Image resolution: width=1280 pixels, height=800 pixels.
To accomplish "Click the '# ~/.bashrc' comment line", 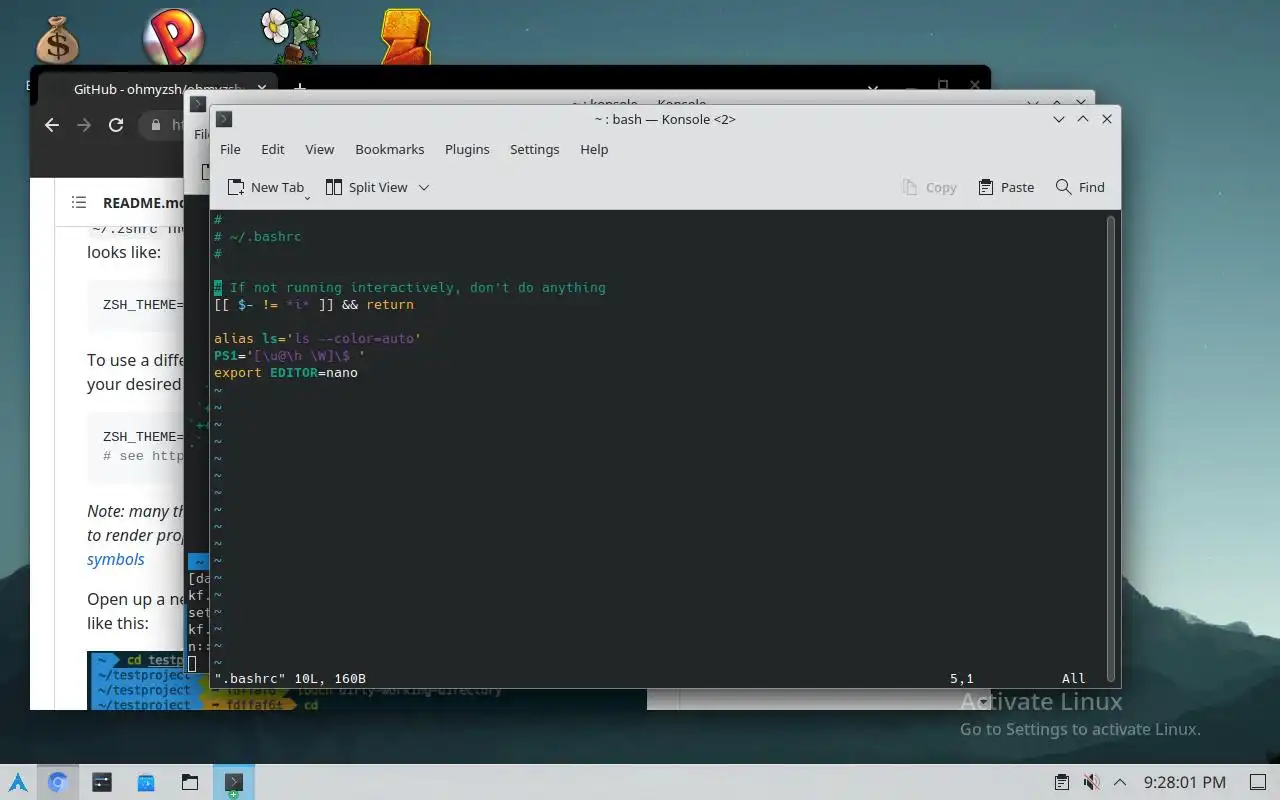I will pos(257,237).
